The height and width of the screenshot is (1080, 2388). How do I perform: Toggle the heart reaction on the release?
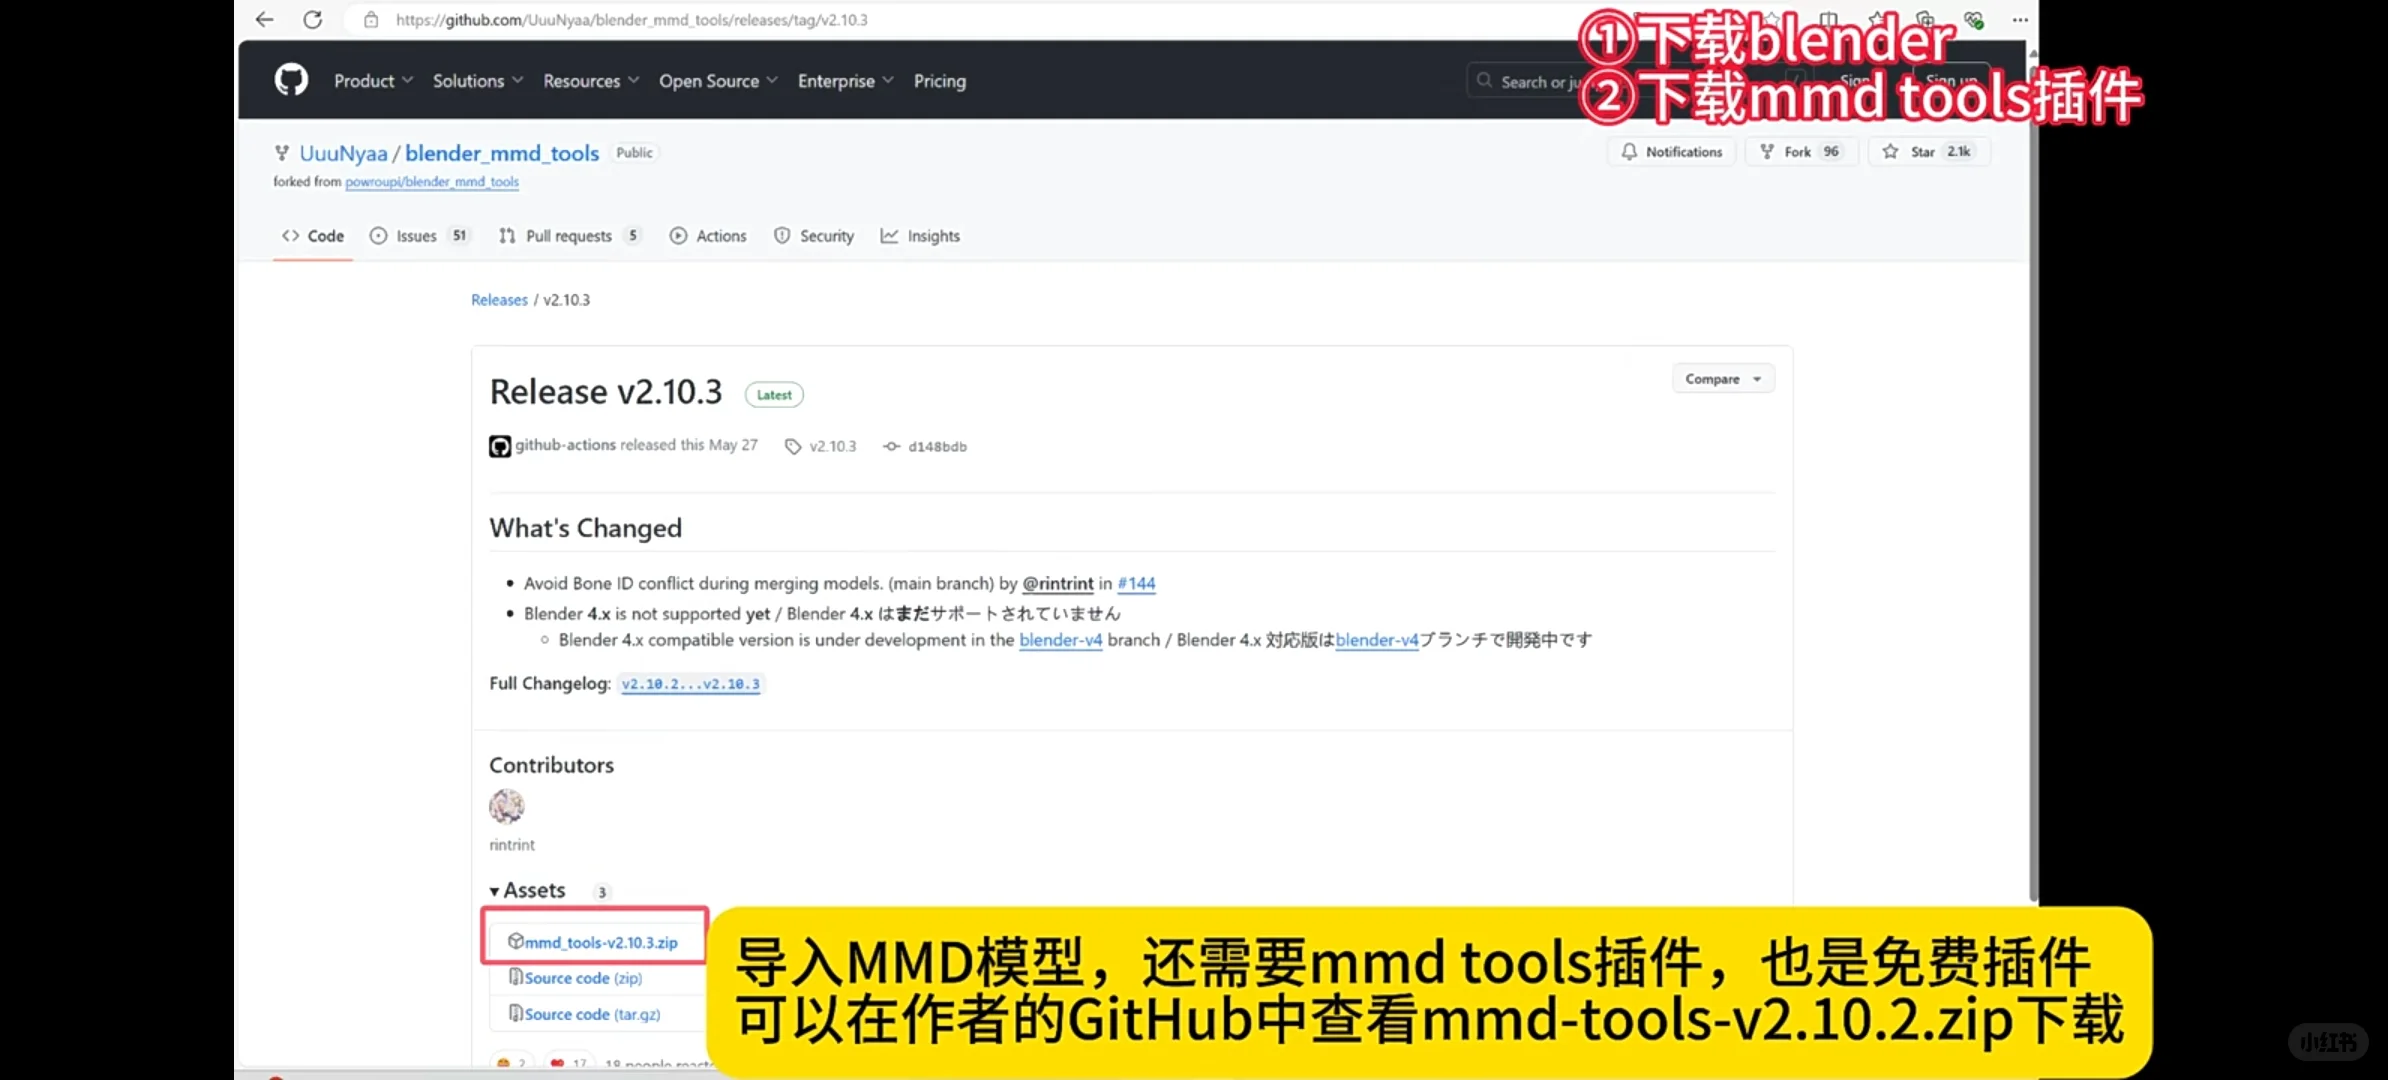tap(567, 1063)
